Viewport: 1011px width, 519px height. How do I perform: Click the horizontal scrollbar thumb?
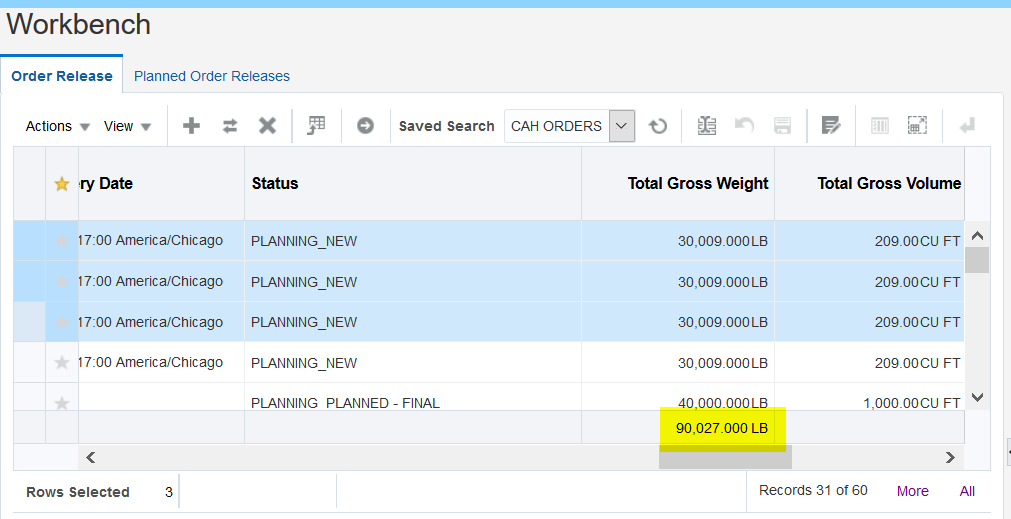pos(725,457)
